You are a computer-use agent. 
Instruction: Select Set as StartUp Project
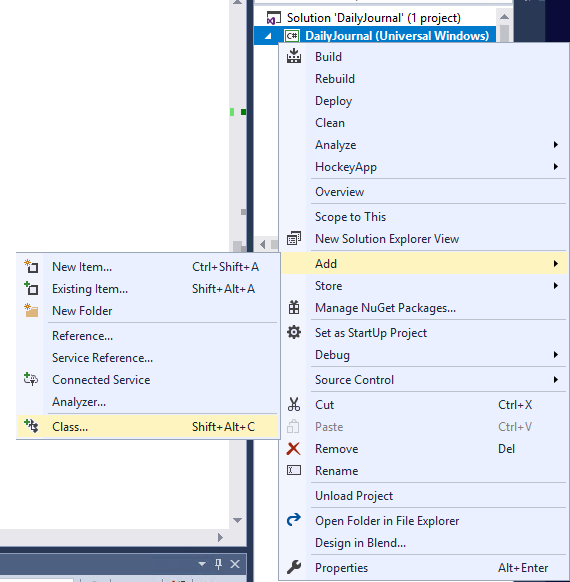[x=371, y=333]
